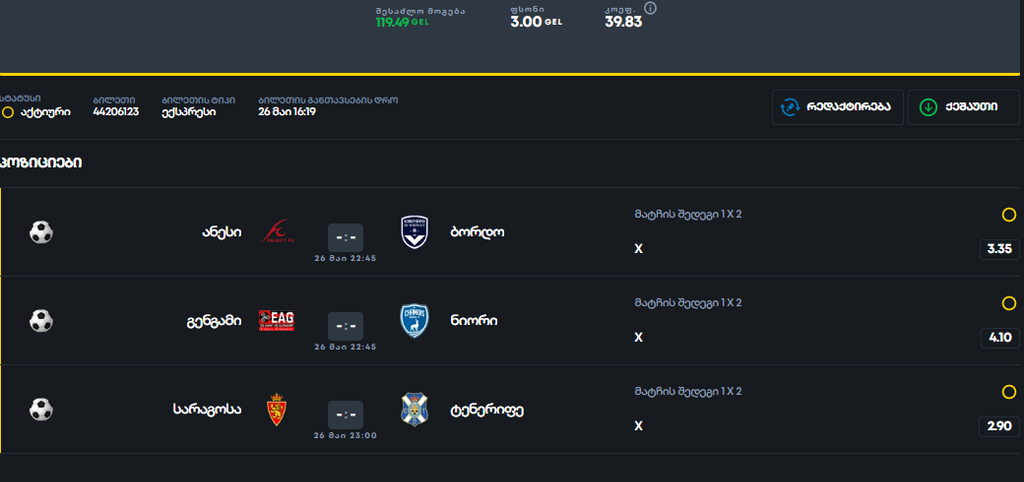
Task: Click the ბორდო team crest
Action: [x=414, y=232]
